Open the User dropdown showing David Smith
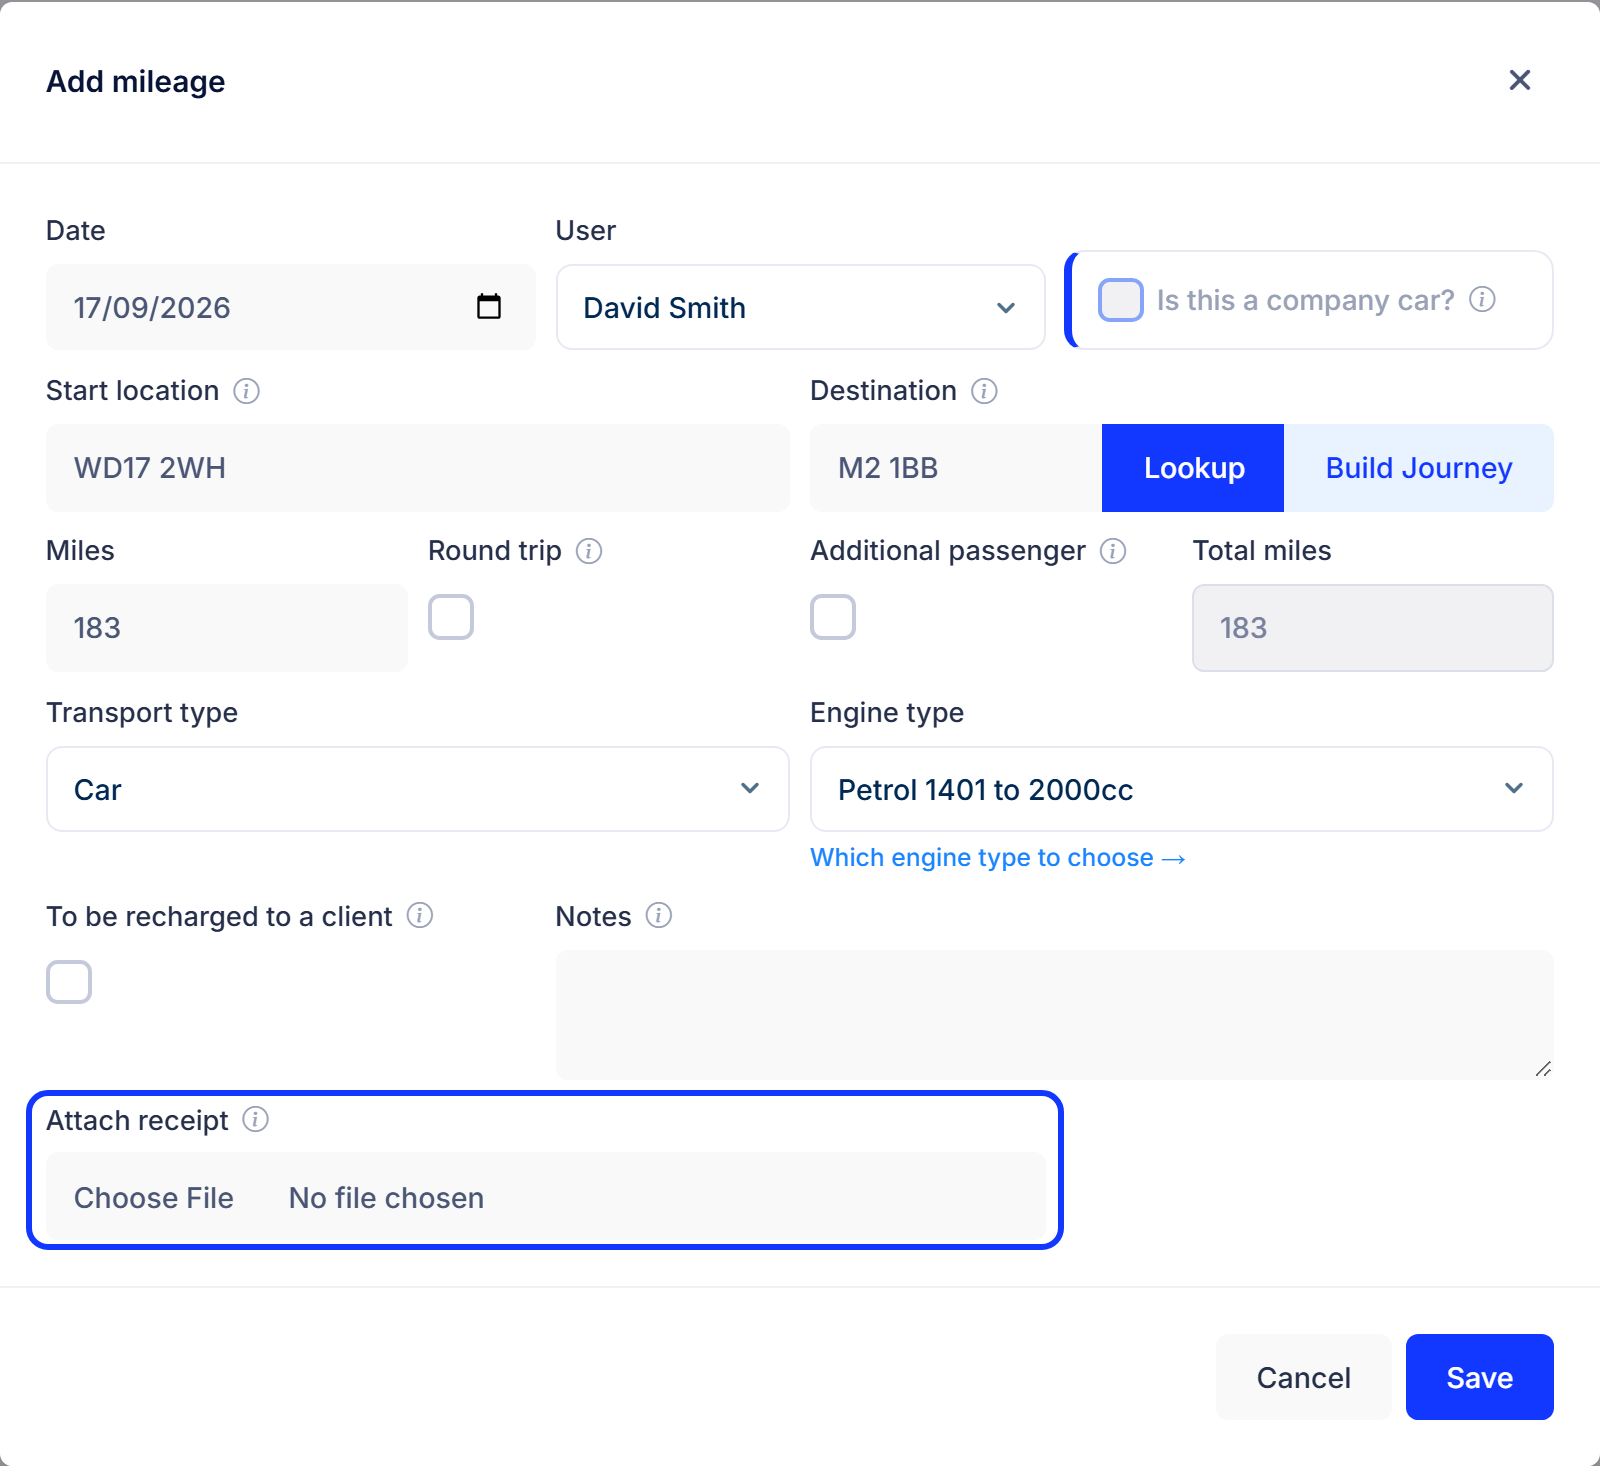Image resolution: width=1600 pixels, height=1466 pixels. (800, 307)
